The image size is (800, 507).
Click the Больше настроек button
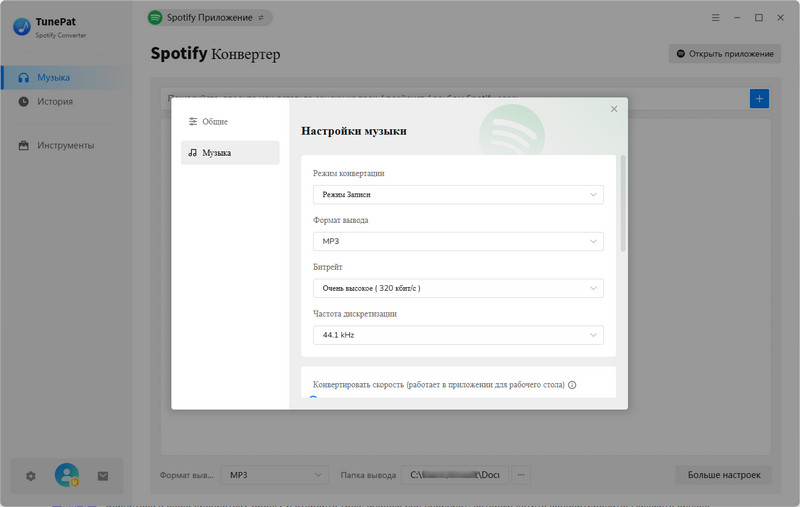coord(723,475)
